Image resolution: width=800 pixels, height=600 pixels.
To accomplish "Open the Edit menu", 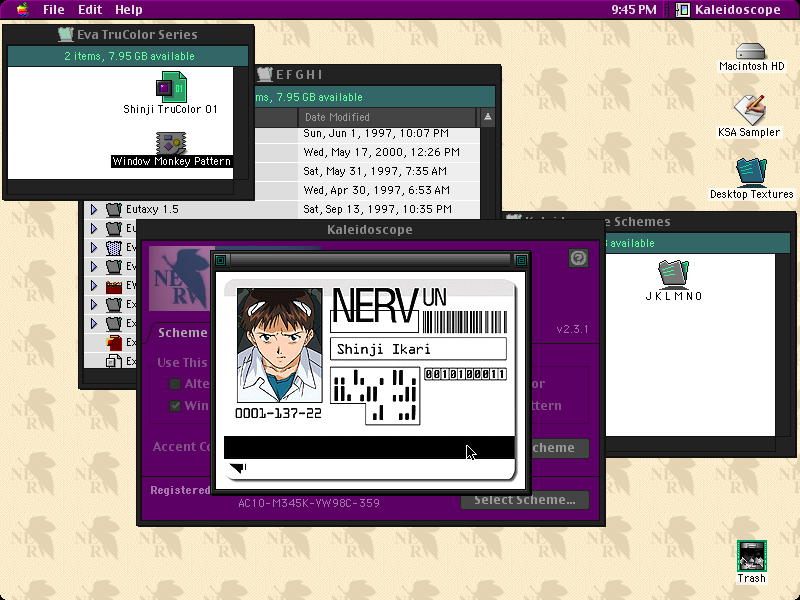I will point(90,10).
